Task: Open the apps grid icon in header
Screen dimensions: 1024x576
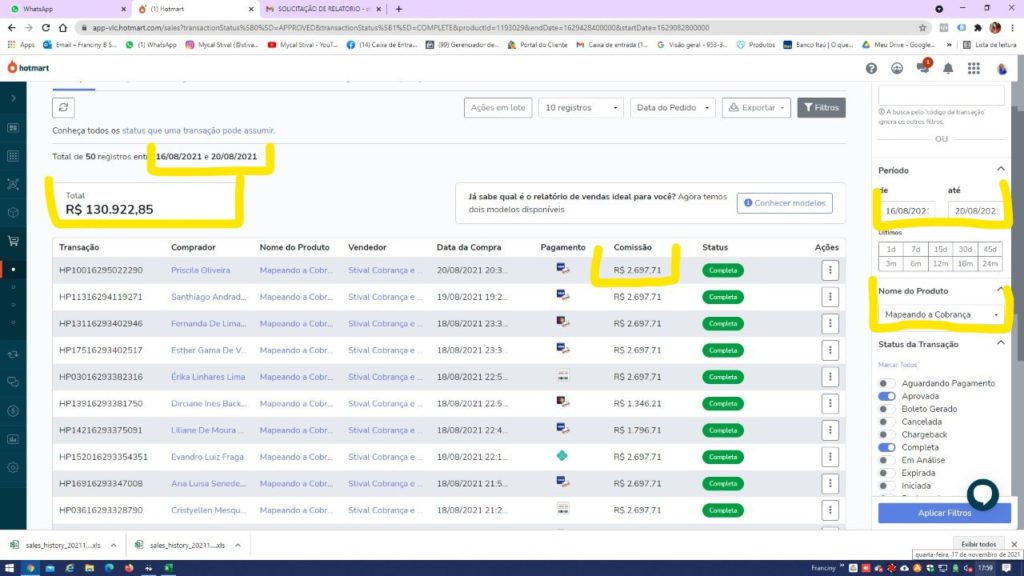Action: point(974,68)
